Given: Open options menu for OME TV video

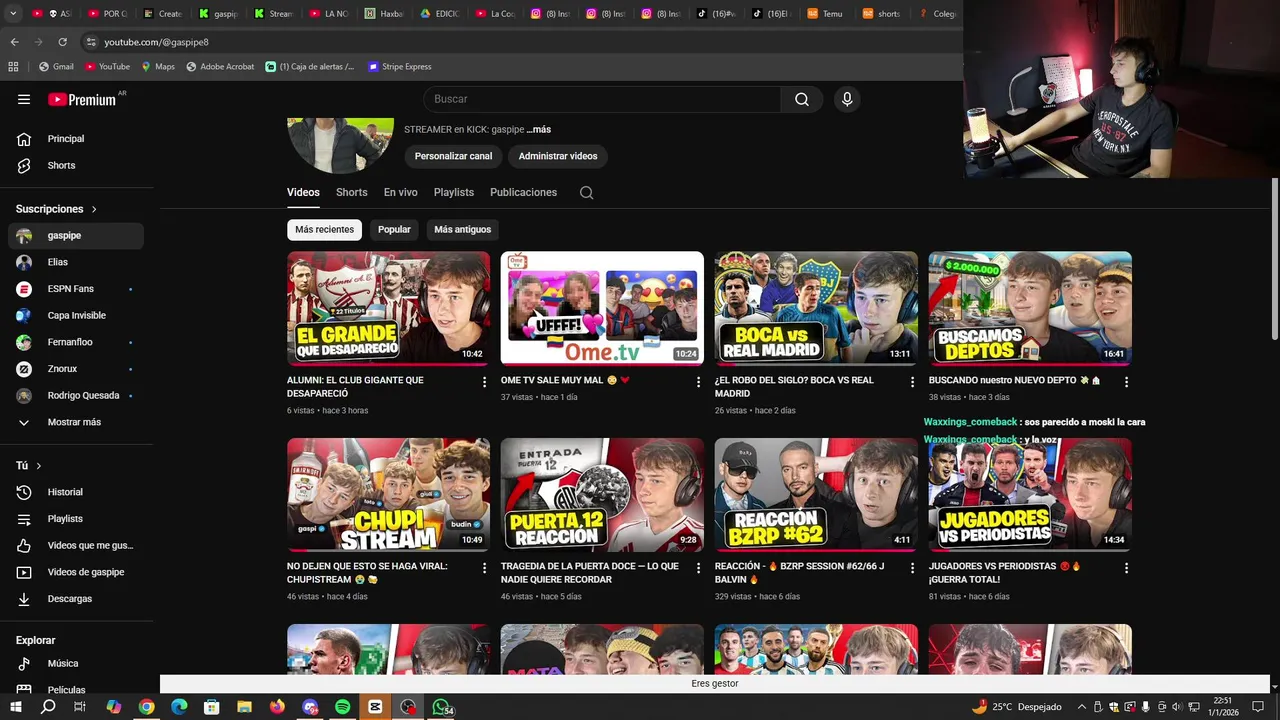Looking at the screenshot, I should coord(699,382).
